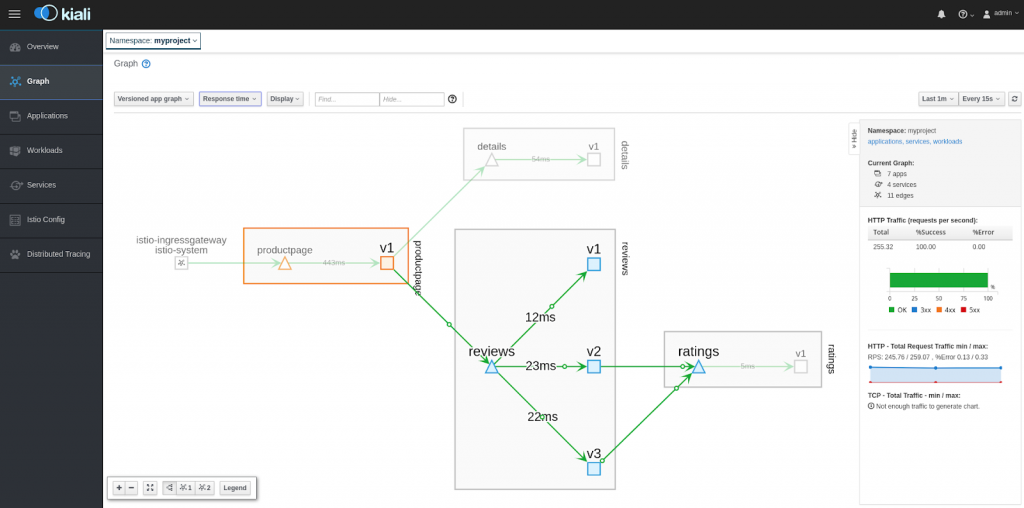Click the Find input field
The height and width of the screenshot is (508, 1024).
point(346,99)
